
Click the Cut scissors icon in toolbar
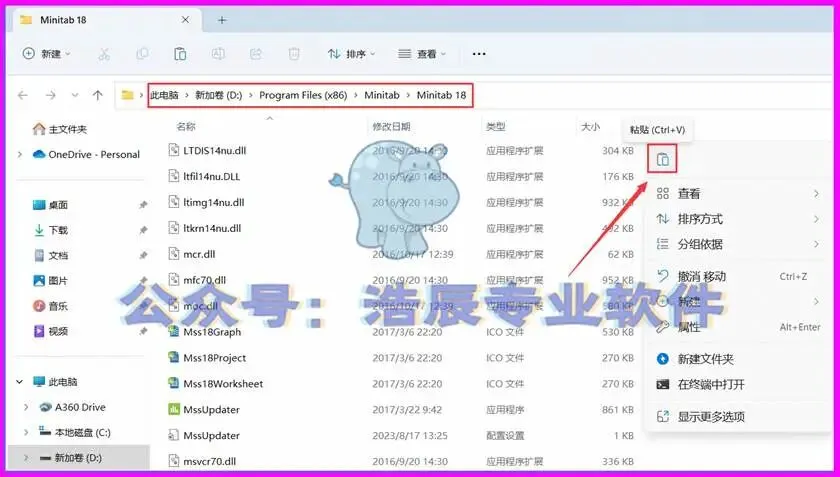(x=104, y=54)
